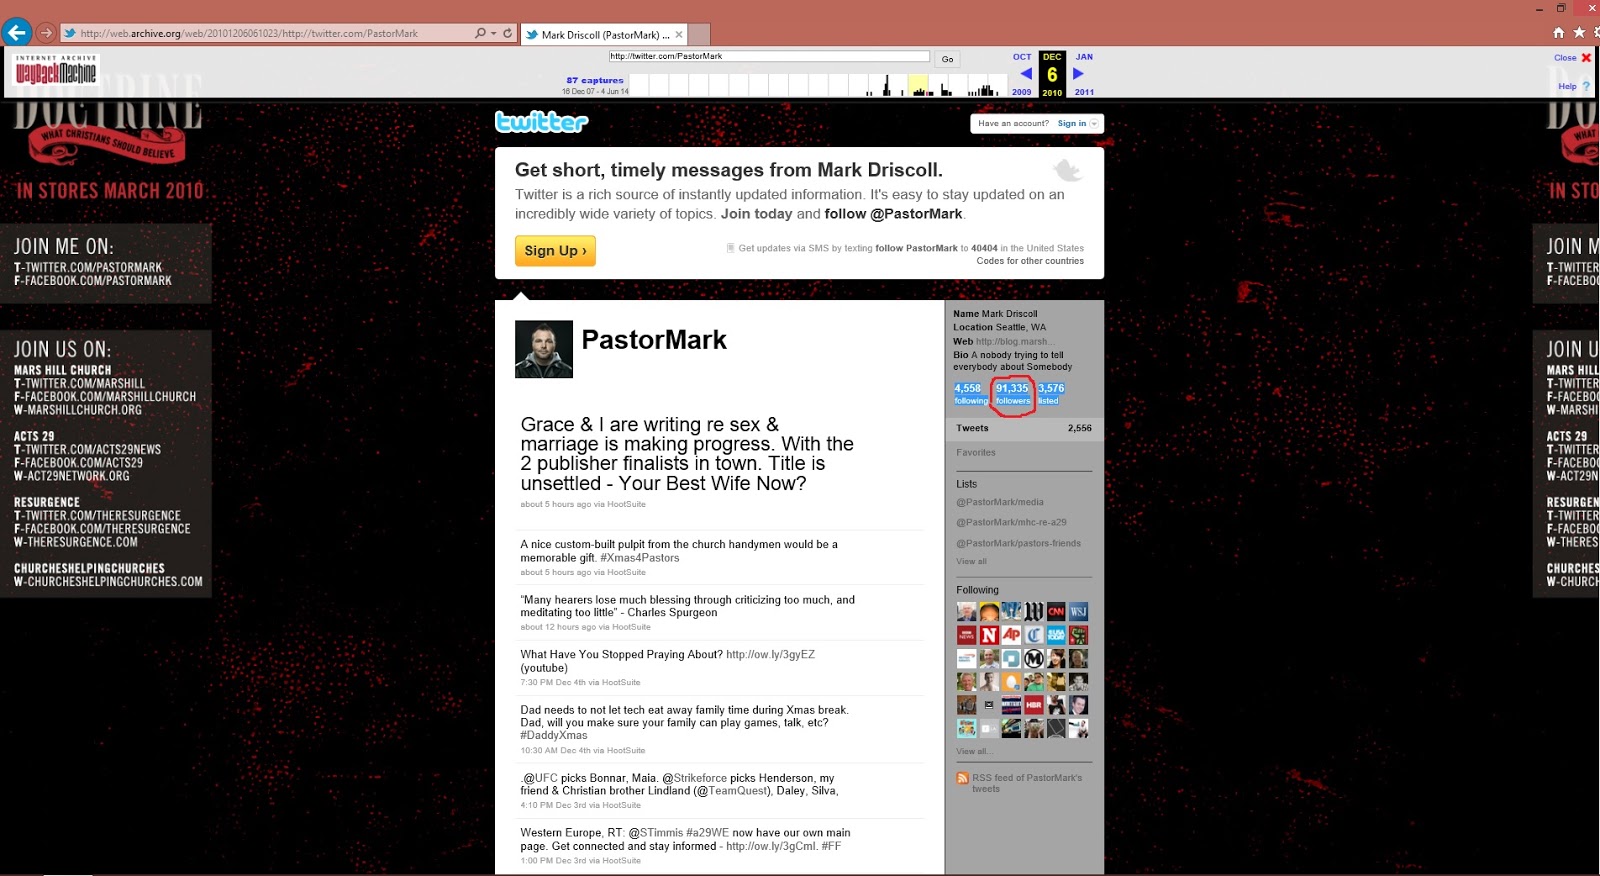Open the @TeamQuest mention link
The width and height of the screenshot is (1600, 876).
coord(735,791)
